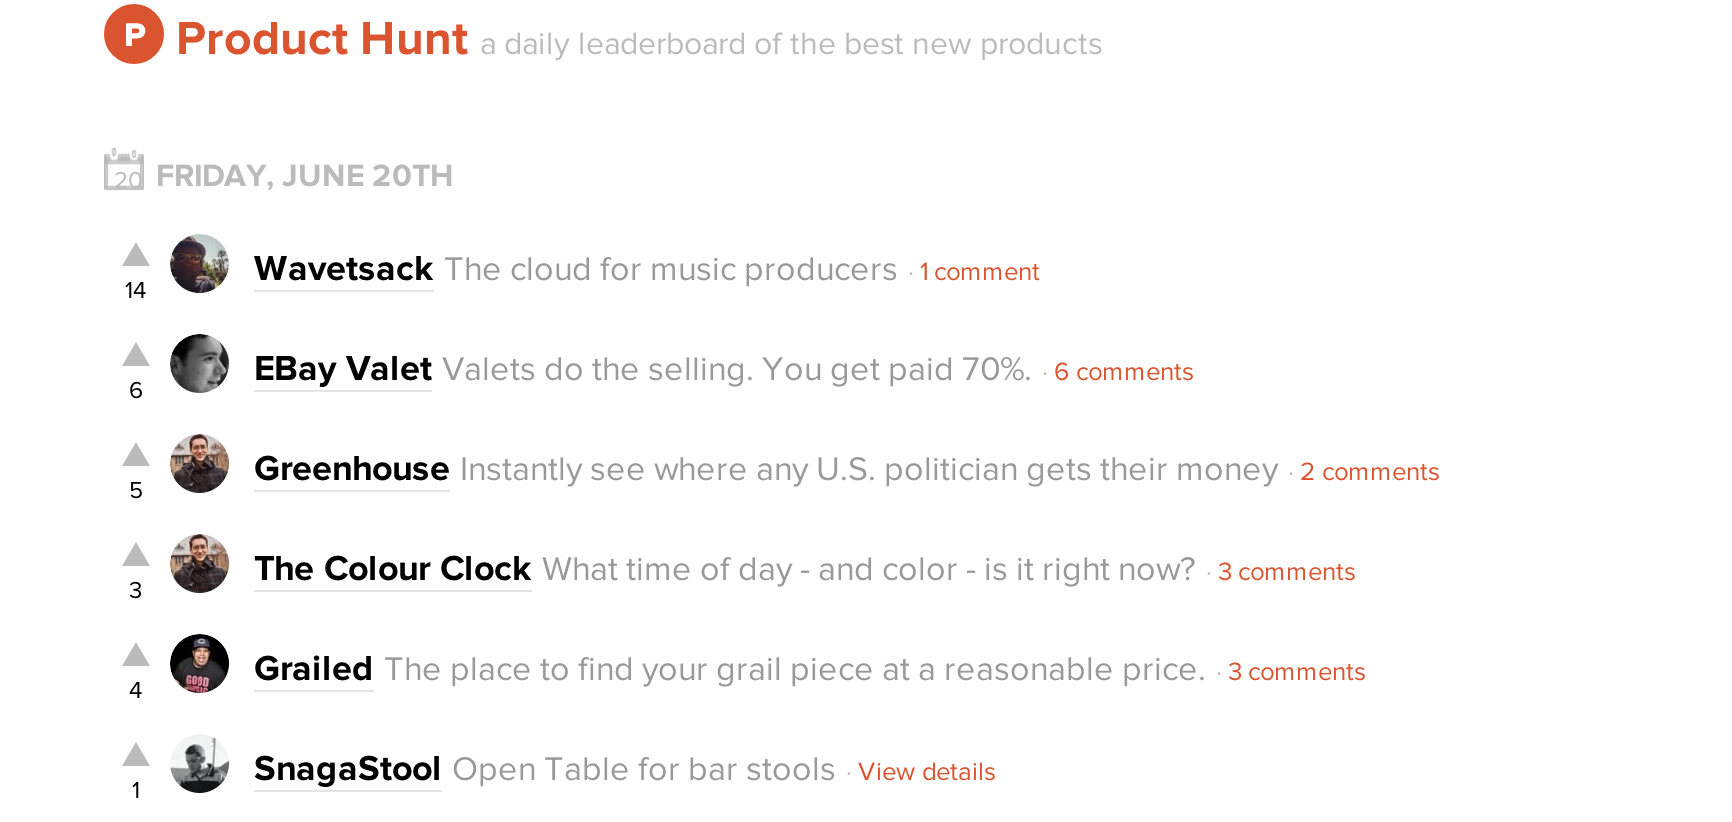This screenshot has height=822, width=1732.
Task: Upvote the Grailed product
Action: [136, 656]
